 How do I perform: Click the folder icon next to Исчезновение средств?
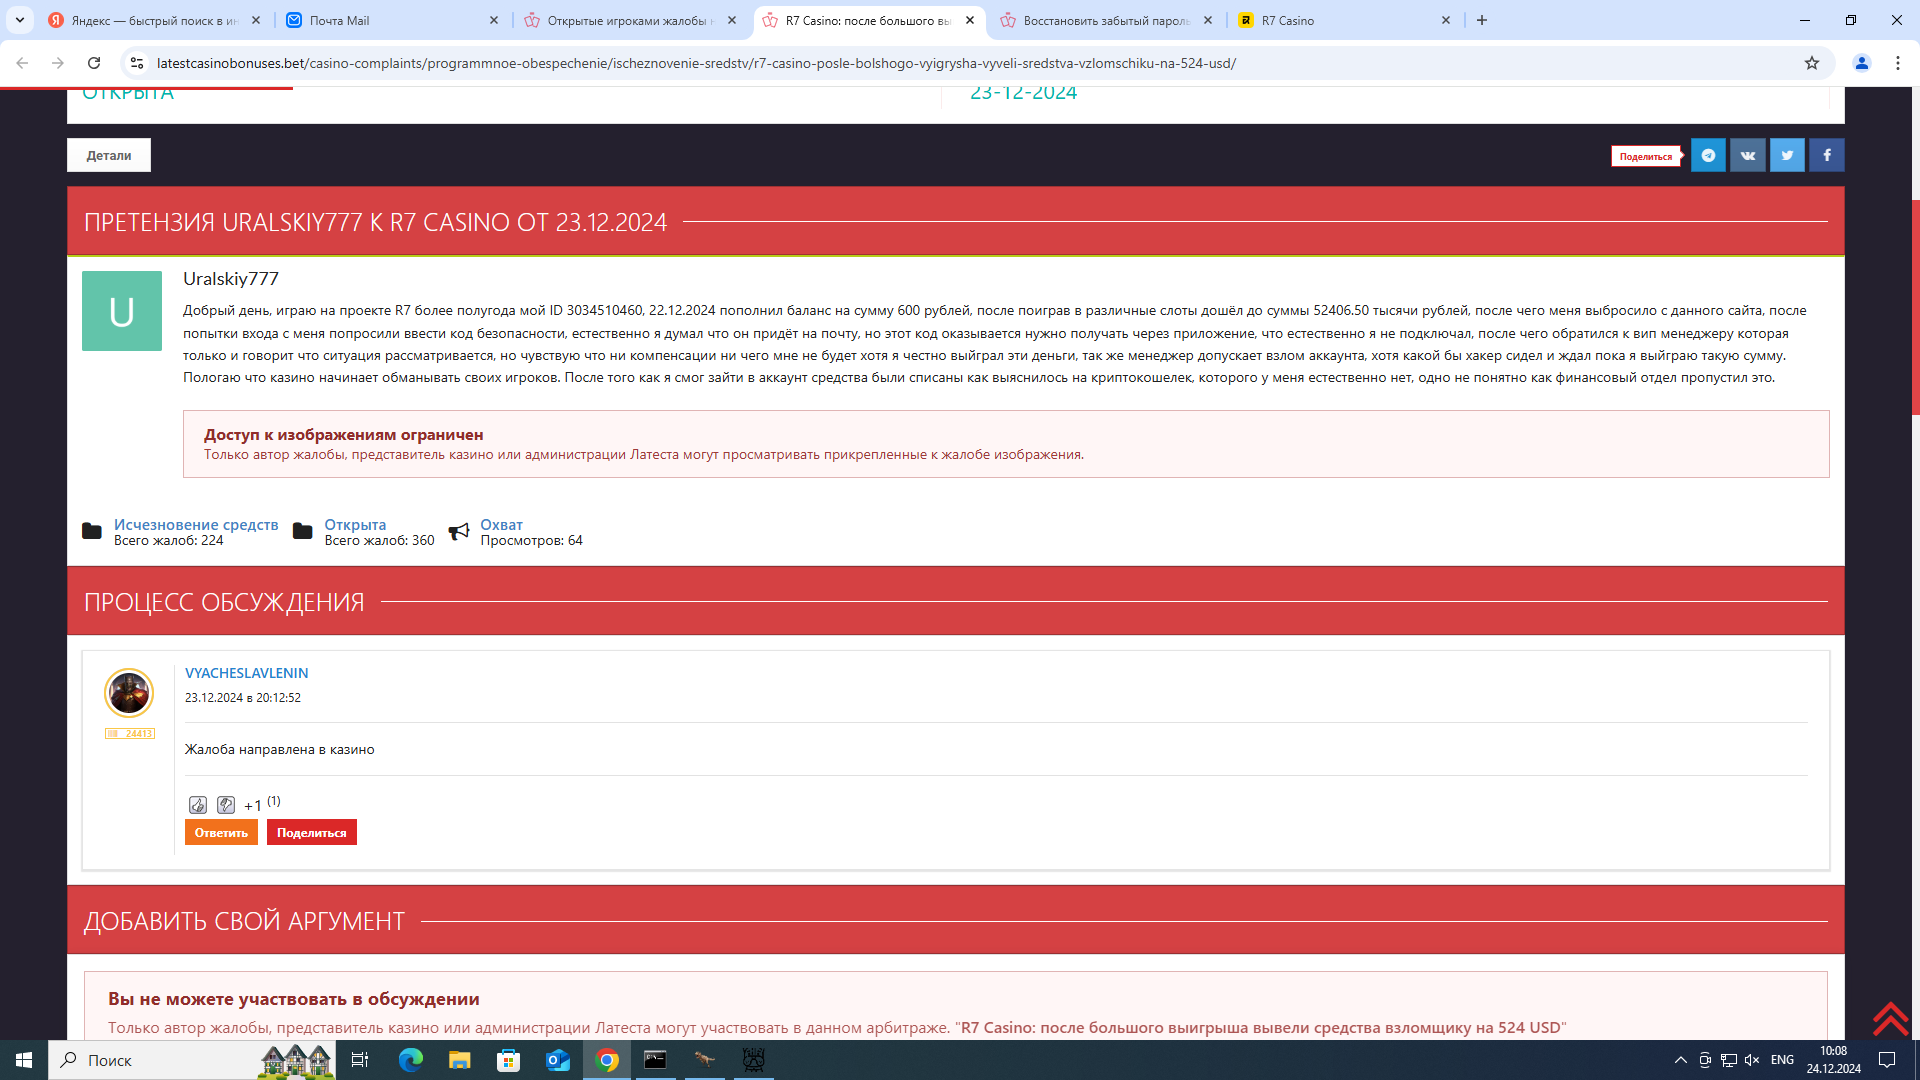pyautogui.click(x=92, y=531)
